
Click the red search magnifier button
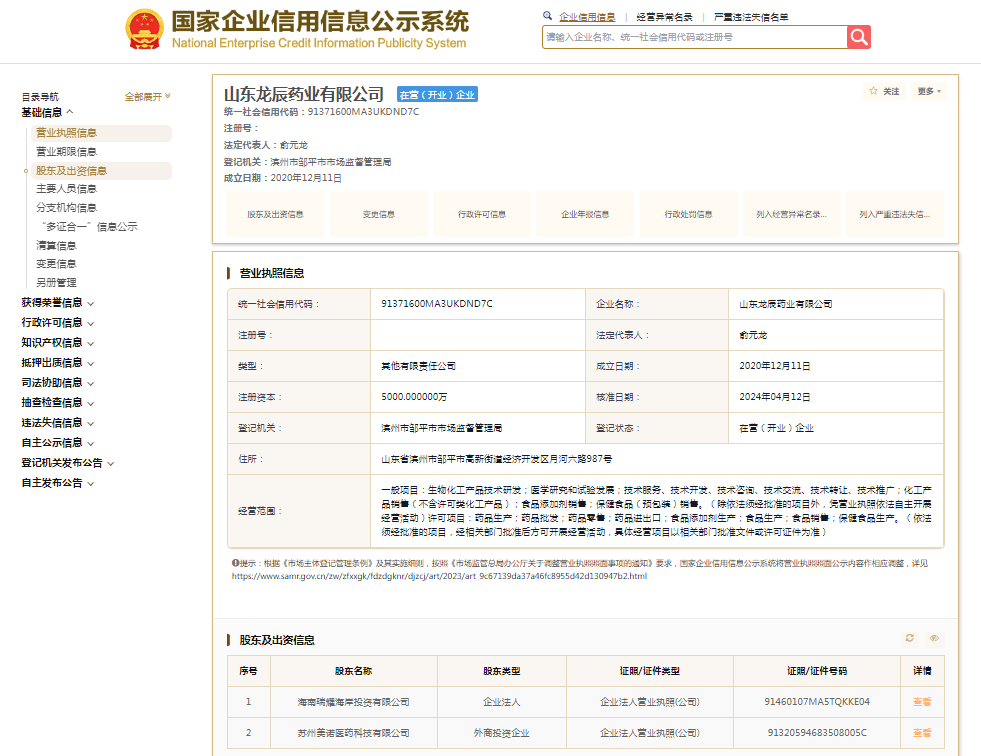(x=858, y=37)
